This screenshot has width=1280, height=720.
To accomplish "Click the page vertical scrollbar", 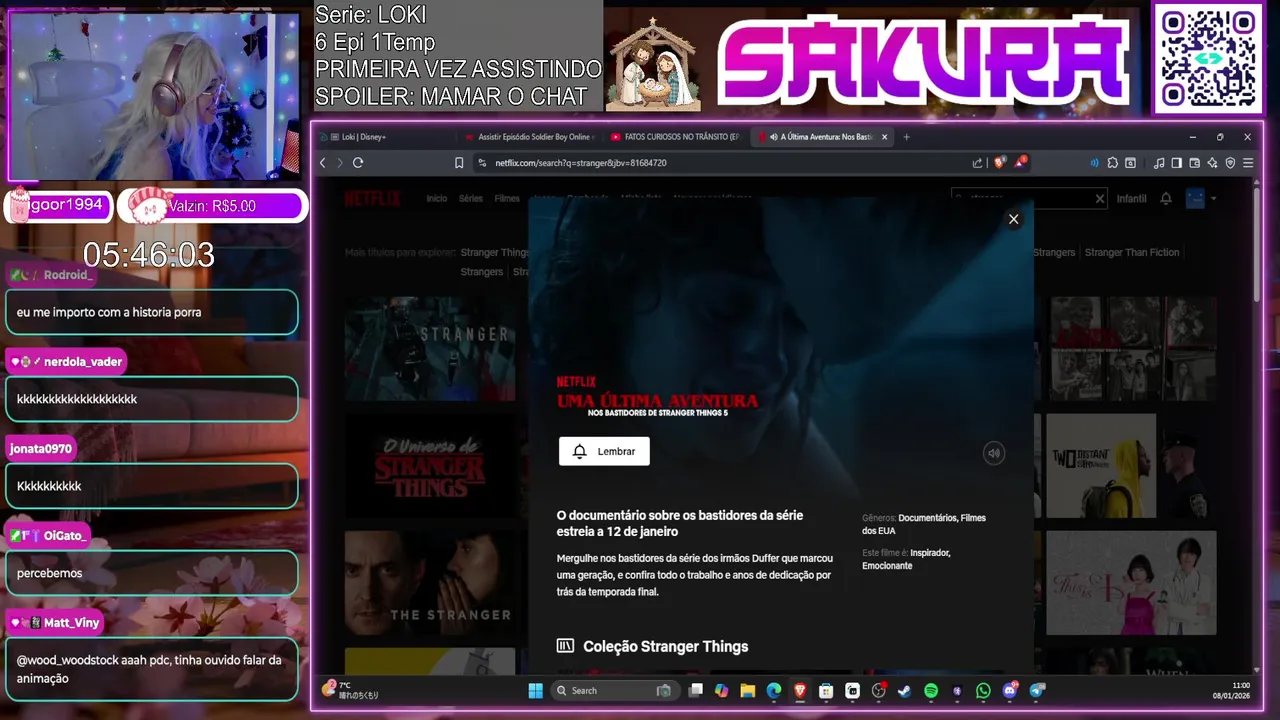I will pos(1259,245).
